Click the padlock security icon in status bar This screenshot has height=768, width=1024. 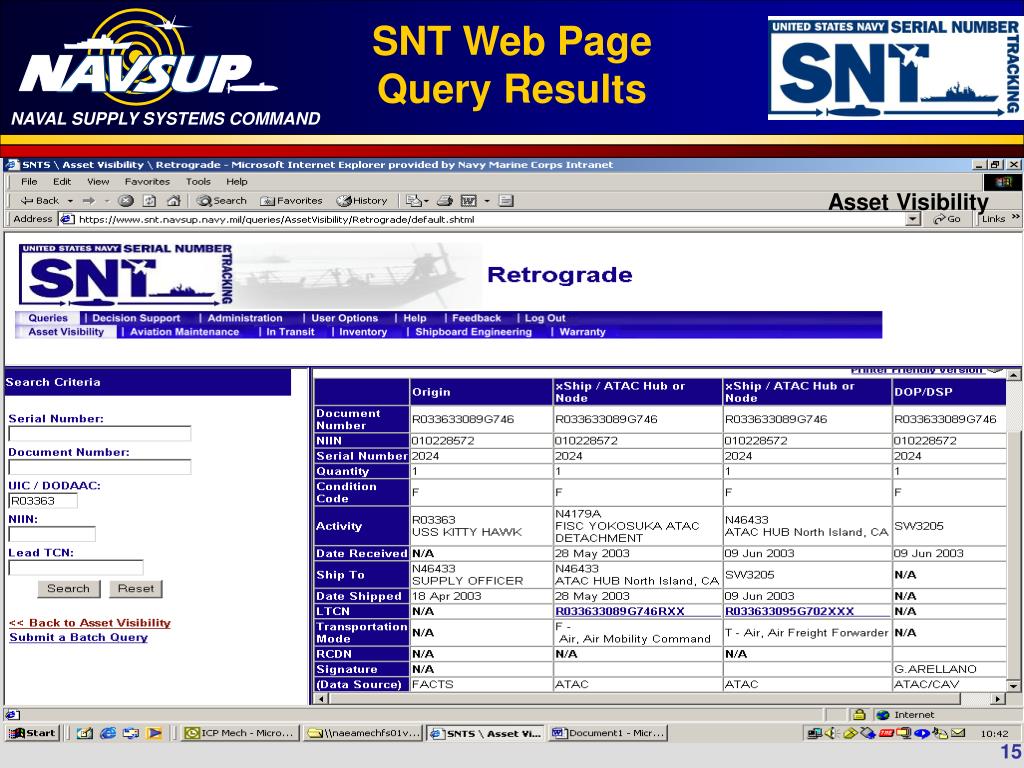[859, 714]
